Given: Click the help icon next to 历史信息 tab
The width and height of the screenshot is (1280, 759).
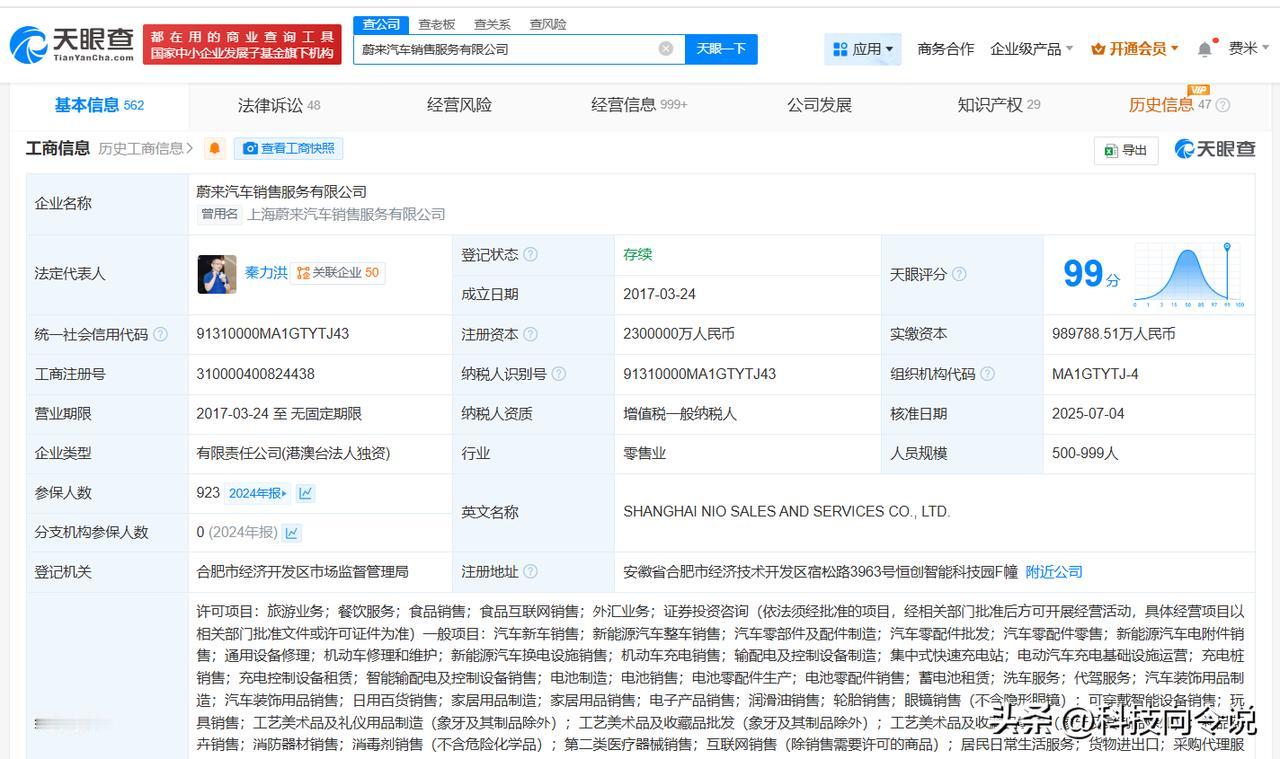Looking at the screenshot, I should tap(1223, 105).
